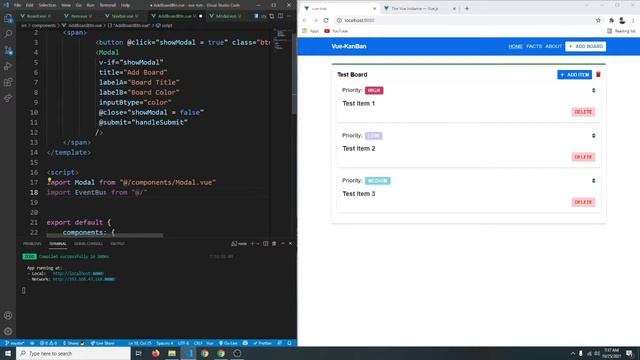Switch to the Output panel tab
The height and width of the screenshot is (360, 640).
tap(118, 244)
